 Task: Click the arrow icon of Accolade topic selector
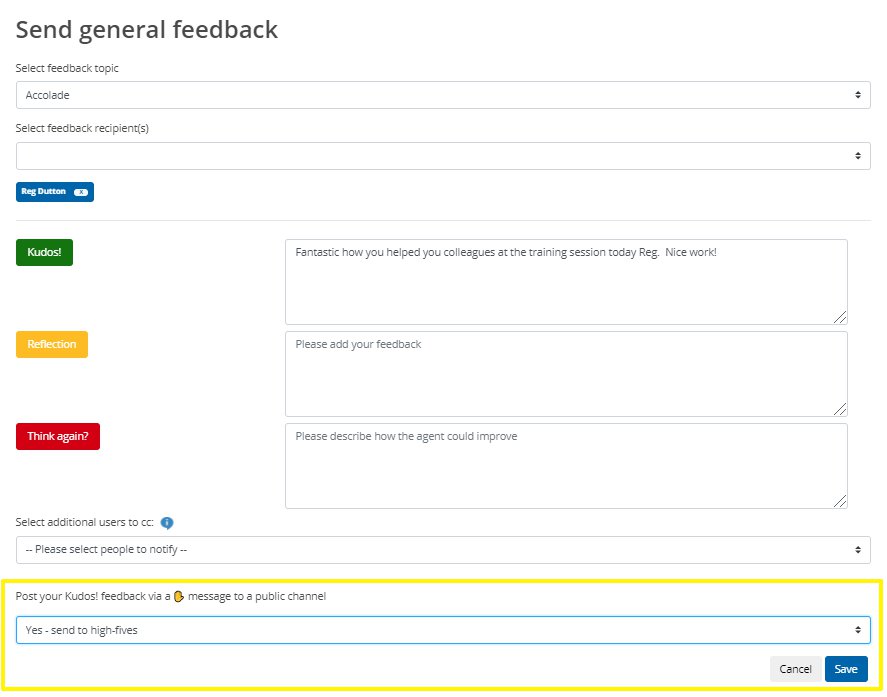click(x=858, y=95)
